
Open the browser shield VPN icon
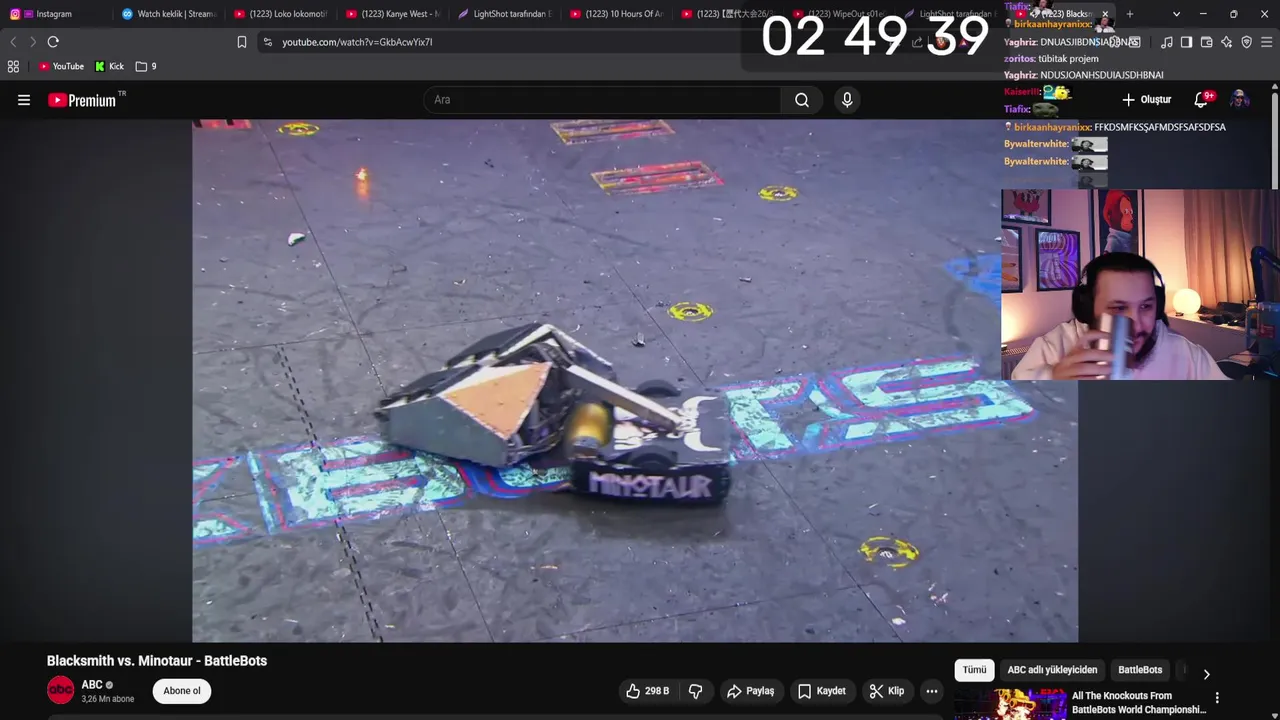[x=1247, y=42]
